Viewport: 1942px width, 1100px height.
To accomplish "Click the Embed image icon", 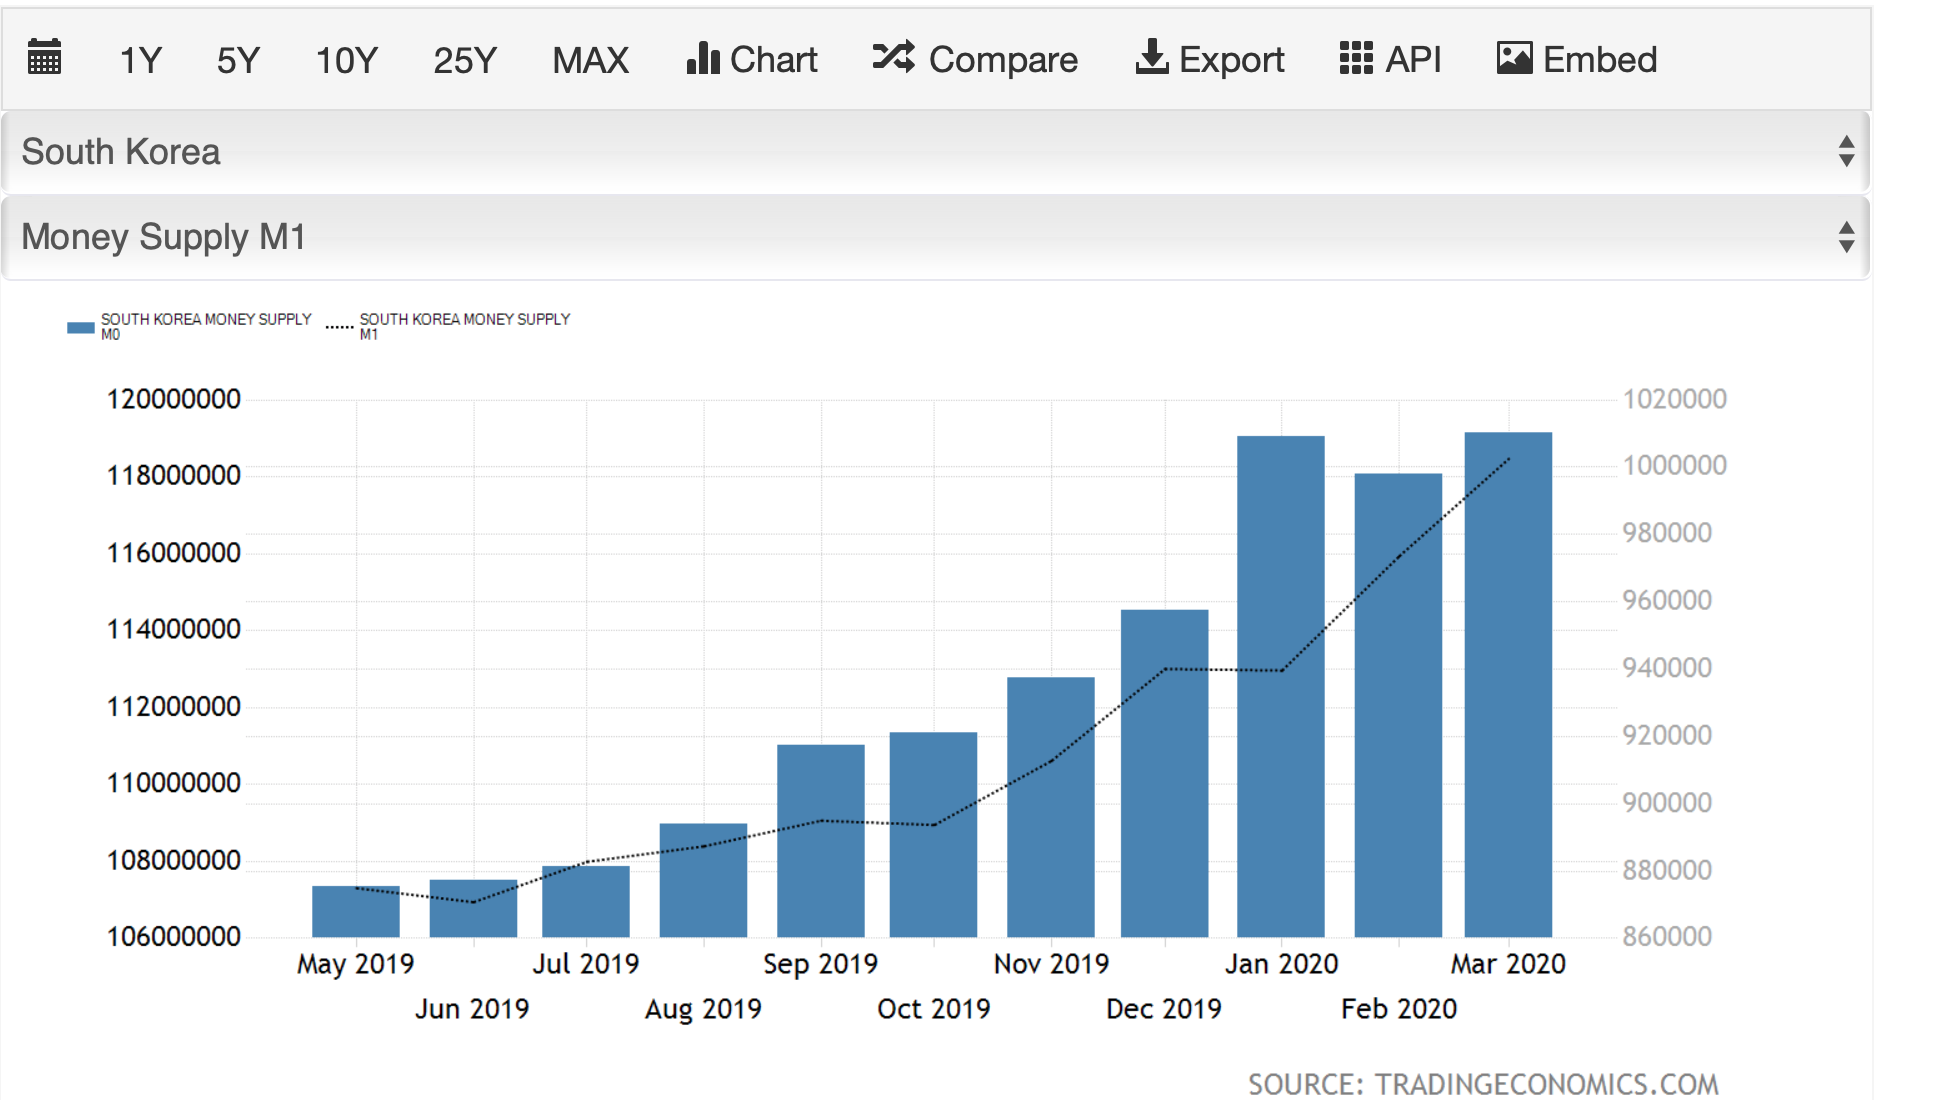I will tap(1514, 59).
